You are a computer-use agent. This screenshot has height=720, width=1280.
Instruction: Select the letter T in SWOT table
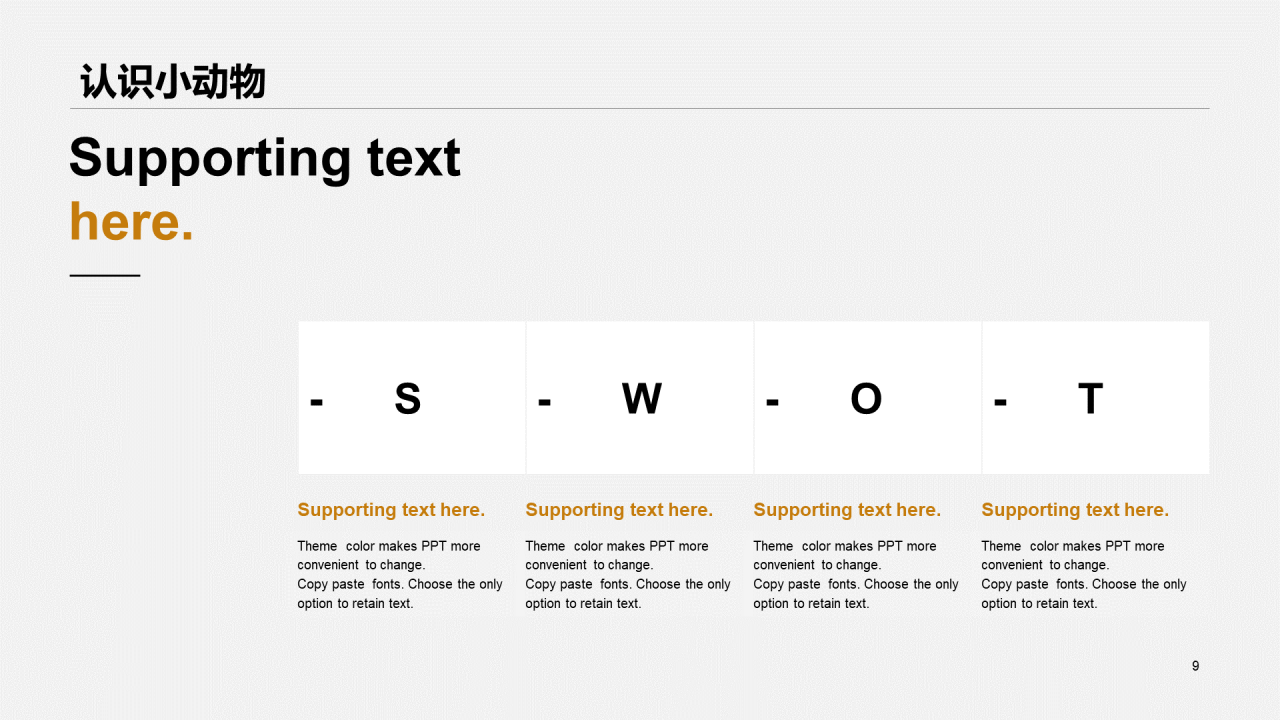[x=1090, y=399]
